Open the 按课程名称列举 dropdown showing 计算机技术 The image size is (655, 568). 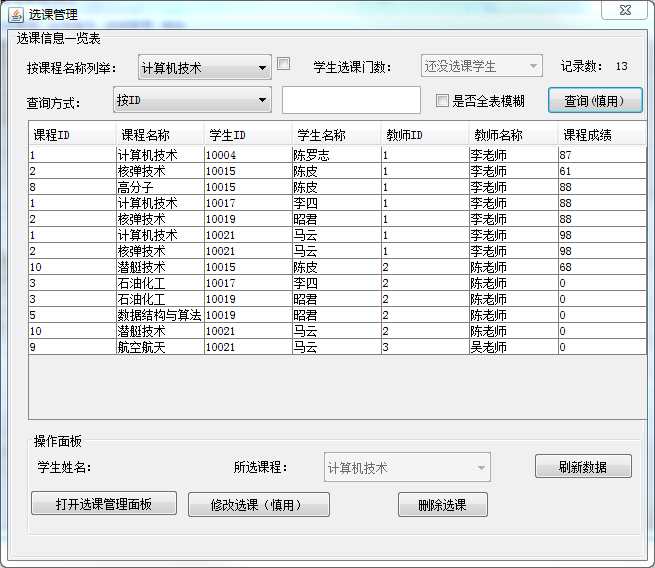[205, 67]
